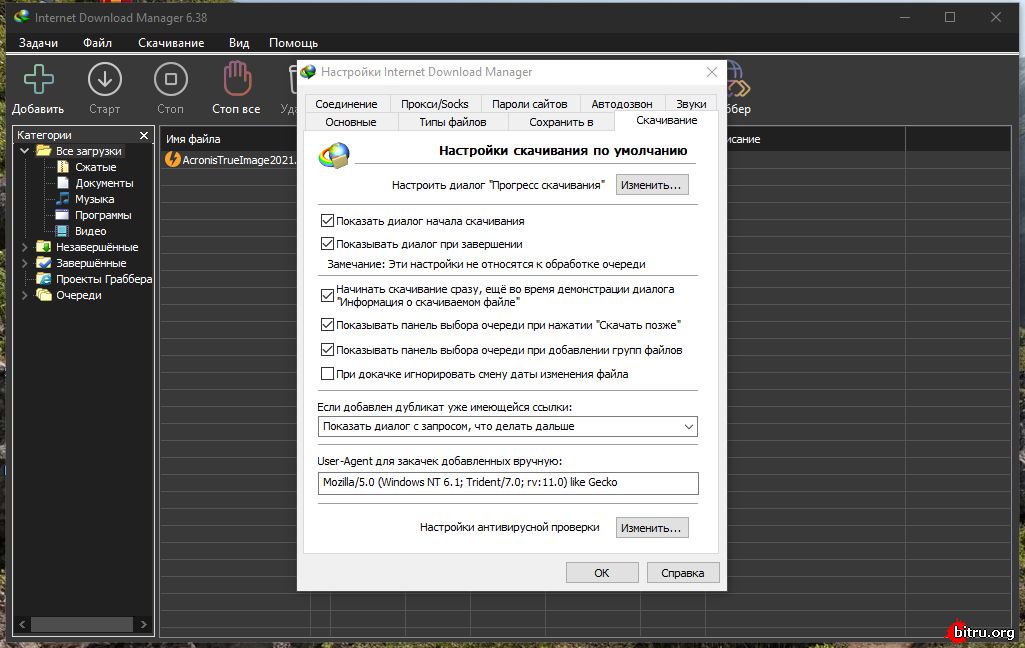Select the Сжатые category icon

(x=63, y=167)
